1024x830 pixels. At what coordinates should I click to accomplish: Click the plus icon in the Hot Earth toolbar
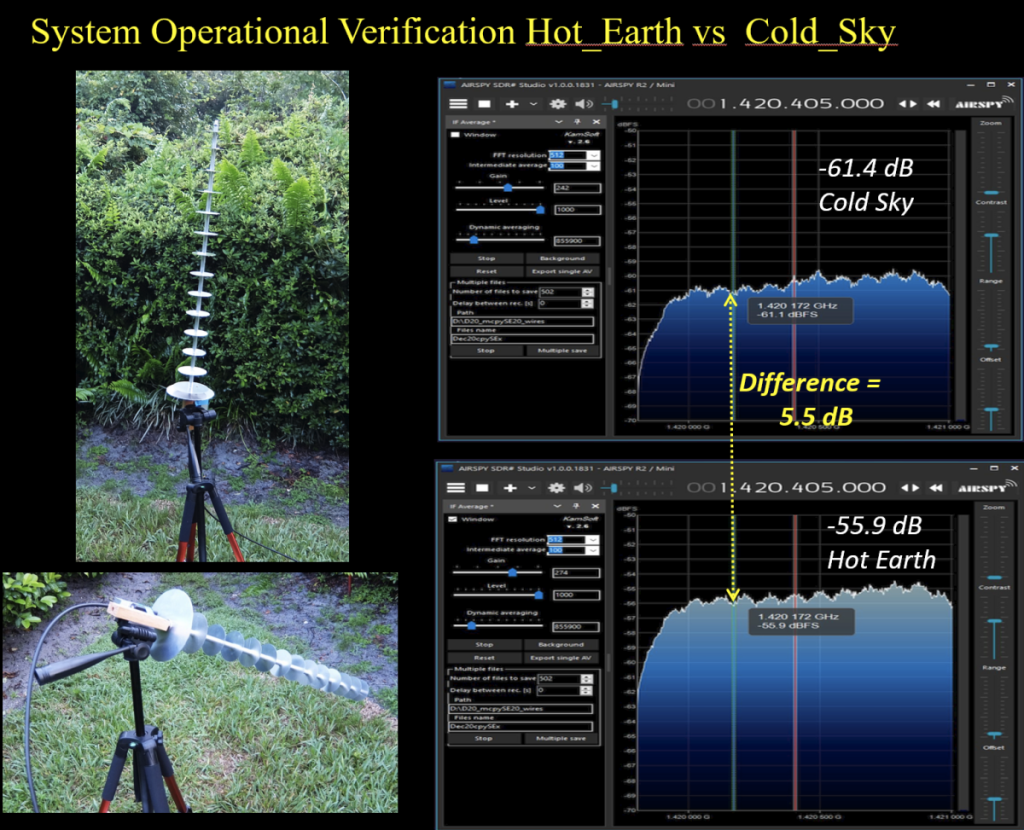[x=511, y=487]
